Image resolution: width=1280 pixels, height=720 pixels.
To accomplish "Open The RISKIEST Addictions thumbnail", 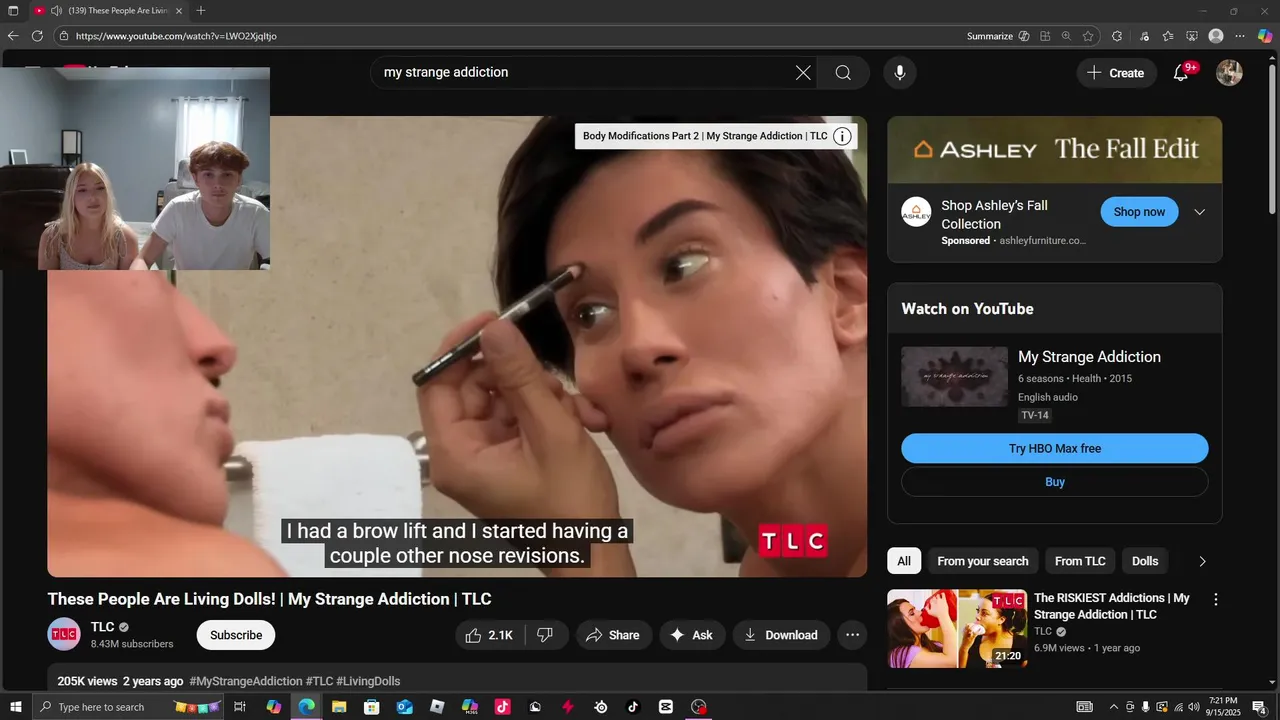I will (957, 629).
